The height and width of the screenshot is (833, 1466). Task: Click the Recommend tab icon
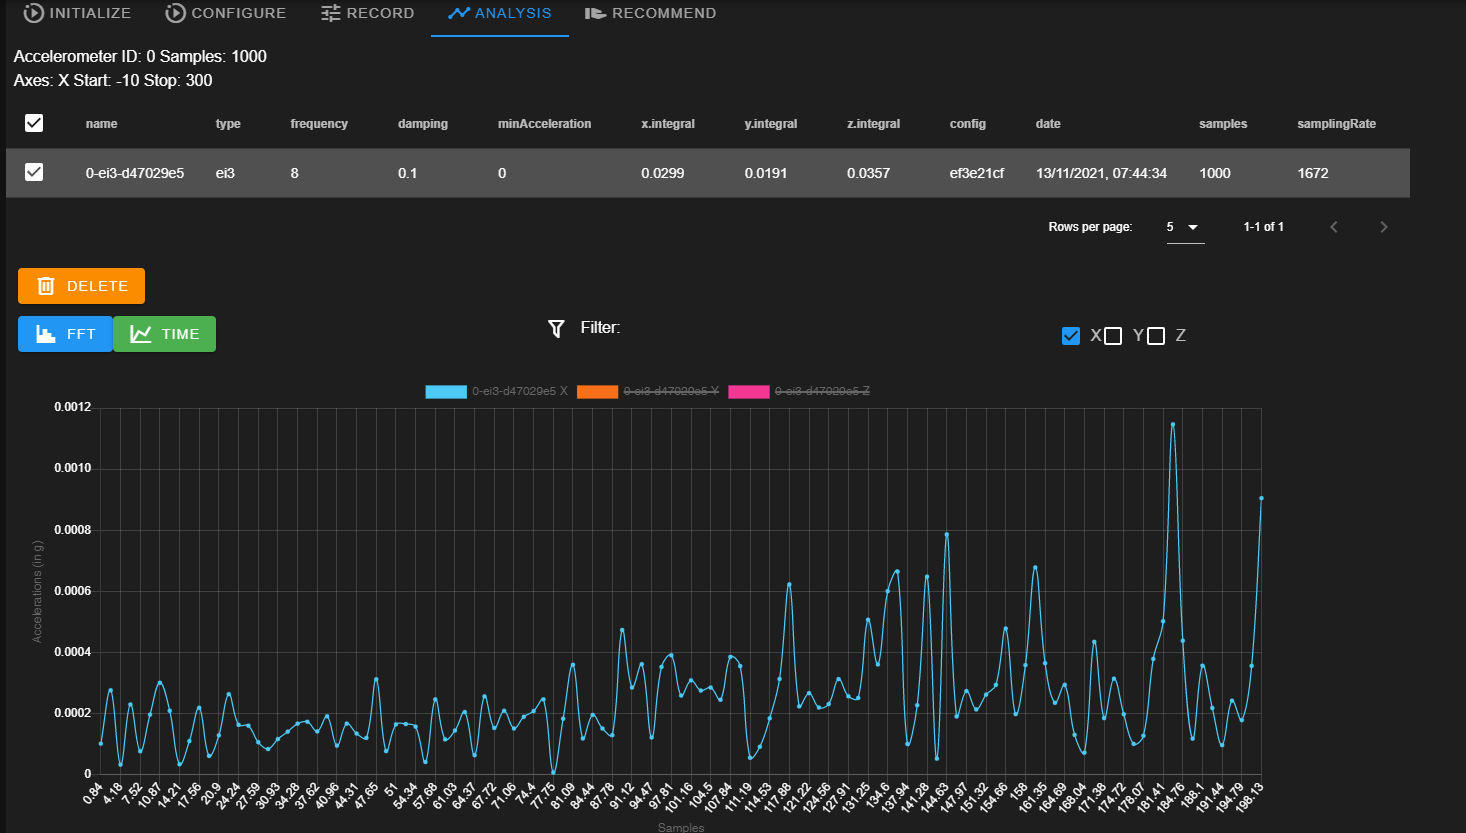tap(596, 13)
